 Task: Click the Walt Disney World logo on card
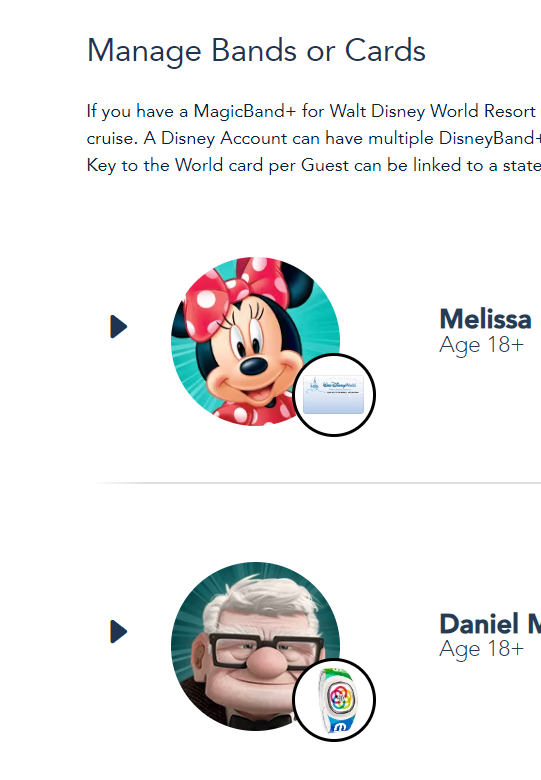click(340, 385)
